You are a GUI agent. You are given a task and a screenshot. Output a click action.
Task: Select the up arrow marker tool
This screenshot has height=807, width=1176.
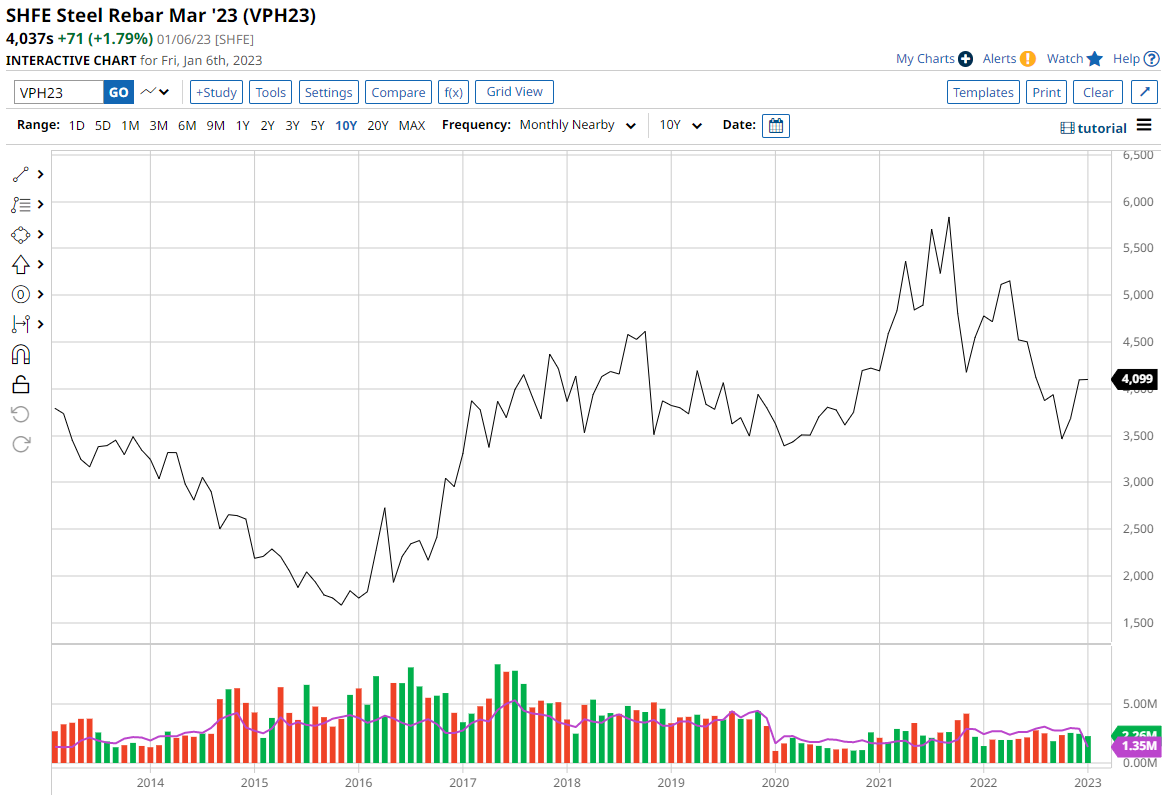pyautogui.click(x=21, y=264)
